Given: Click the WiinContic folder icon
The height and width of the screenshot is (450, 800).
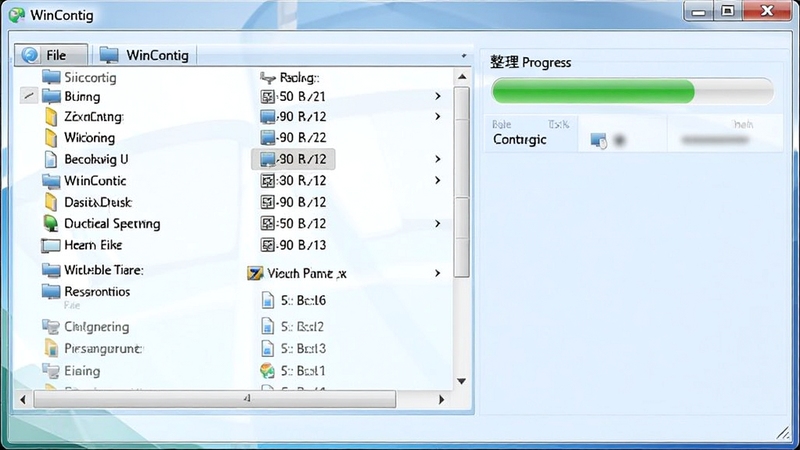Looking at the screenshot, I should click(51, 181).
